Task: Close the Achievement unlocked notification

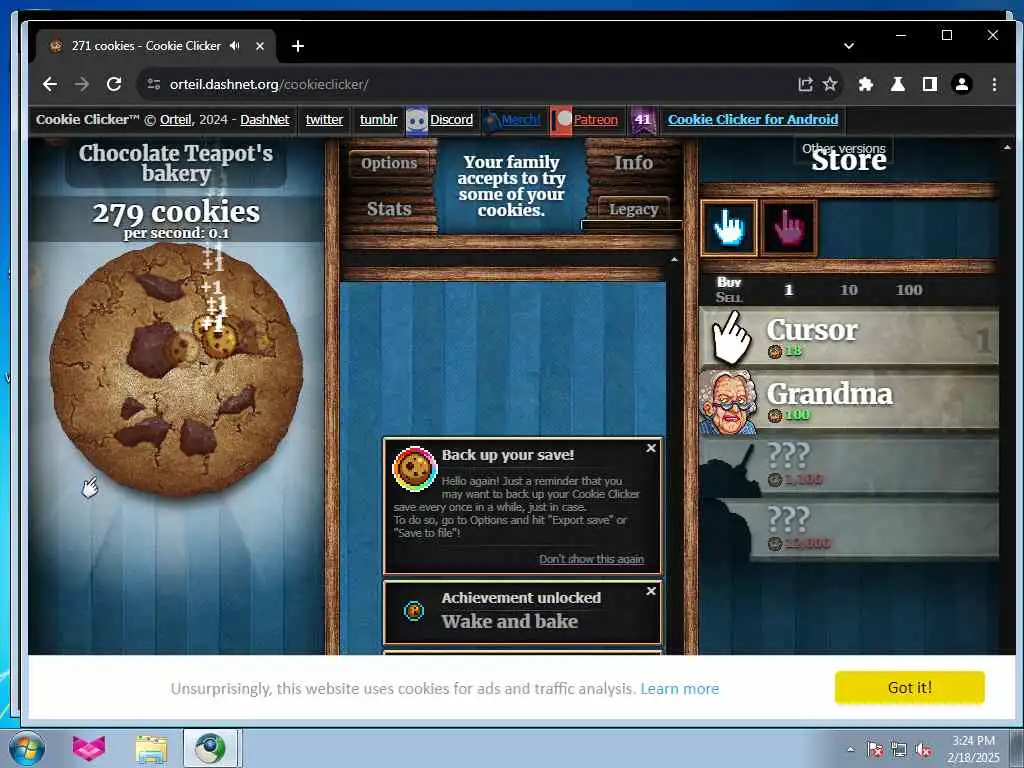Action: point(651,591)
